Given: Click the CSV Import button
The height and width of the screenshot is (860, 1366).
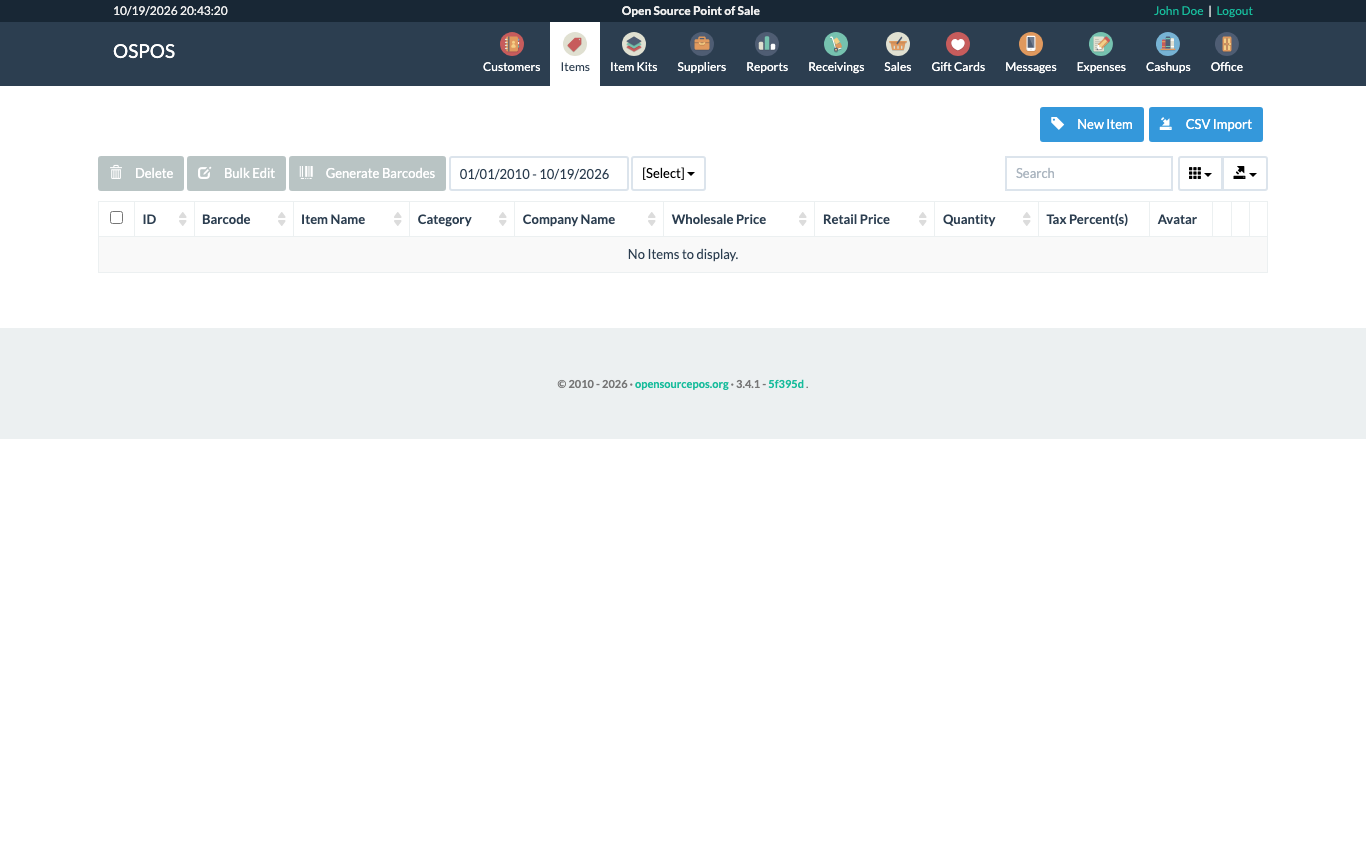Looking at the screenshot, I should (x=1206, y=124).
